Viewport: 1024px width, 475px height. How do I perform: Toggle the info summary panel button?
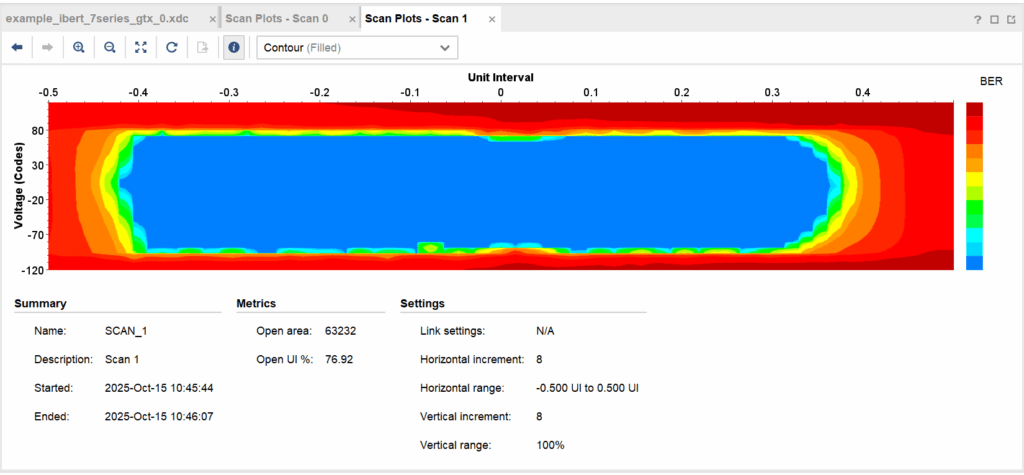point(233,47)
